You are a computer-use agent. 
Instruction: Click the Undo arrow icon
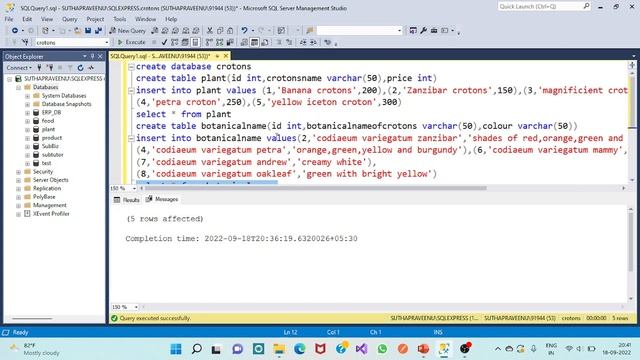pyautogui.click(x=244, y=31)
